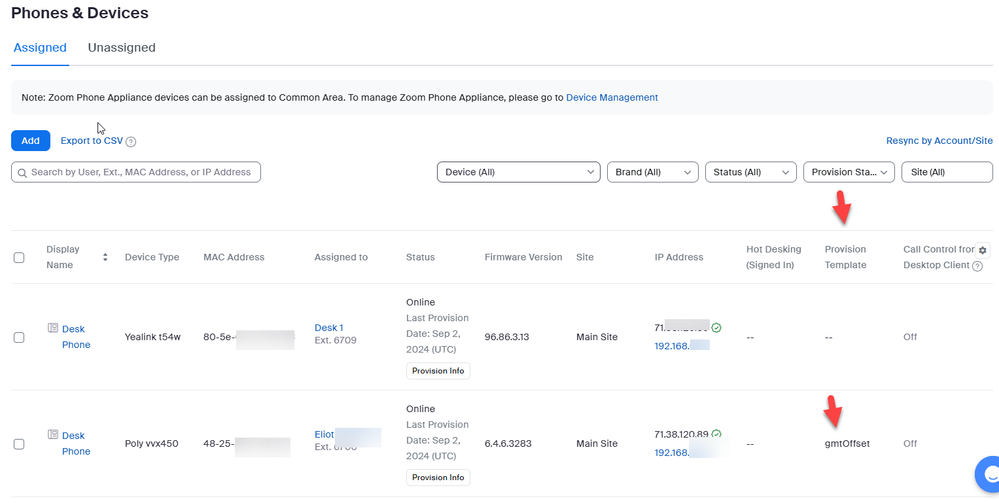The height and width of the screenshot is (503, 999).
Task: Toggle the select-all checkbox in header
Action: [x=19, y=258]
